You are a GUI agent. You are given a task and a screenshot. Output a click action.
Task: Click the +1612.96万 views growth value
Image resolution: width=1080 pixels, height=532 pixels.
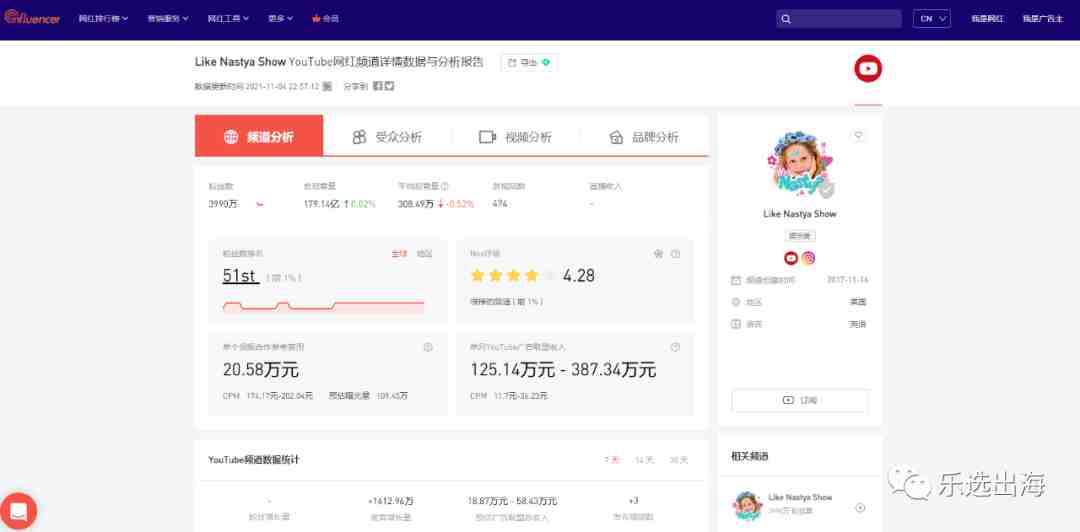click(x=391, y=501)
